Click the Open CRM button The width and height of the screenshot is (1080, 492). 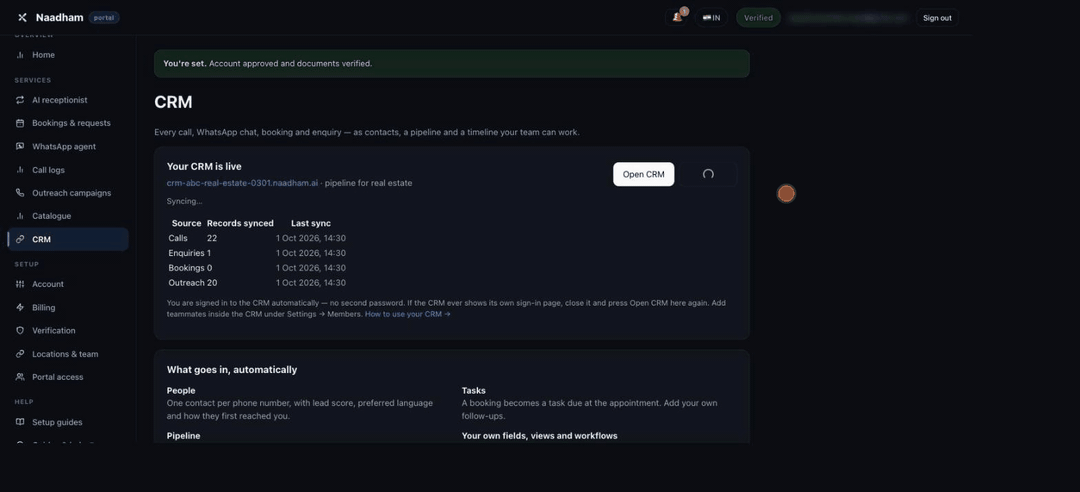643,174
